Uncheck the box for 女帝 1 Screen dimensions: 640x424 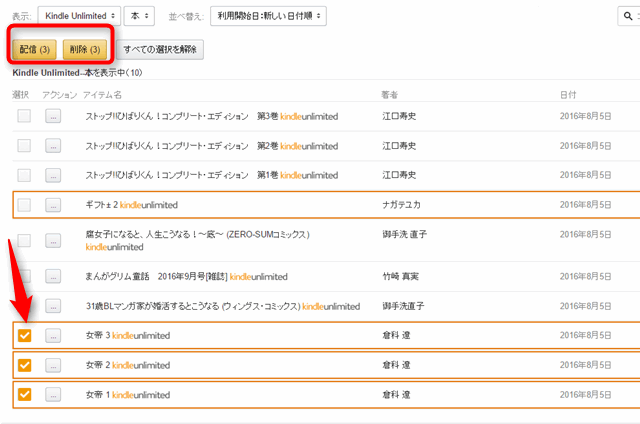pos(24,395)
